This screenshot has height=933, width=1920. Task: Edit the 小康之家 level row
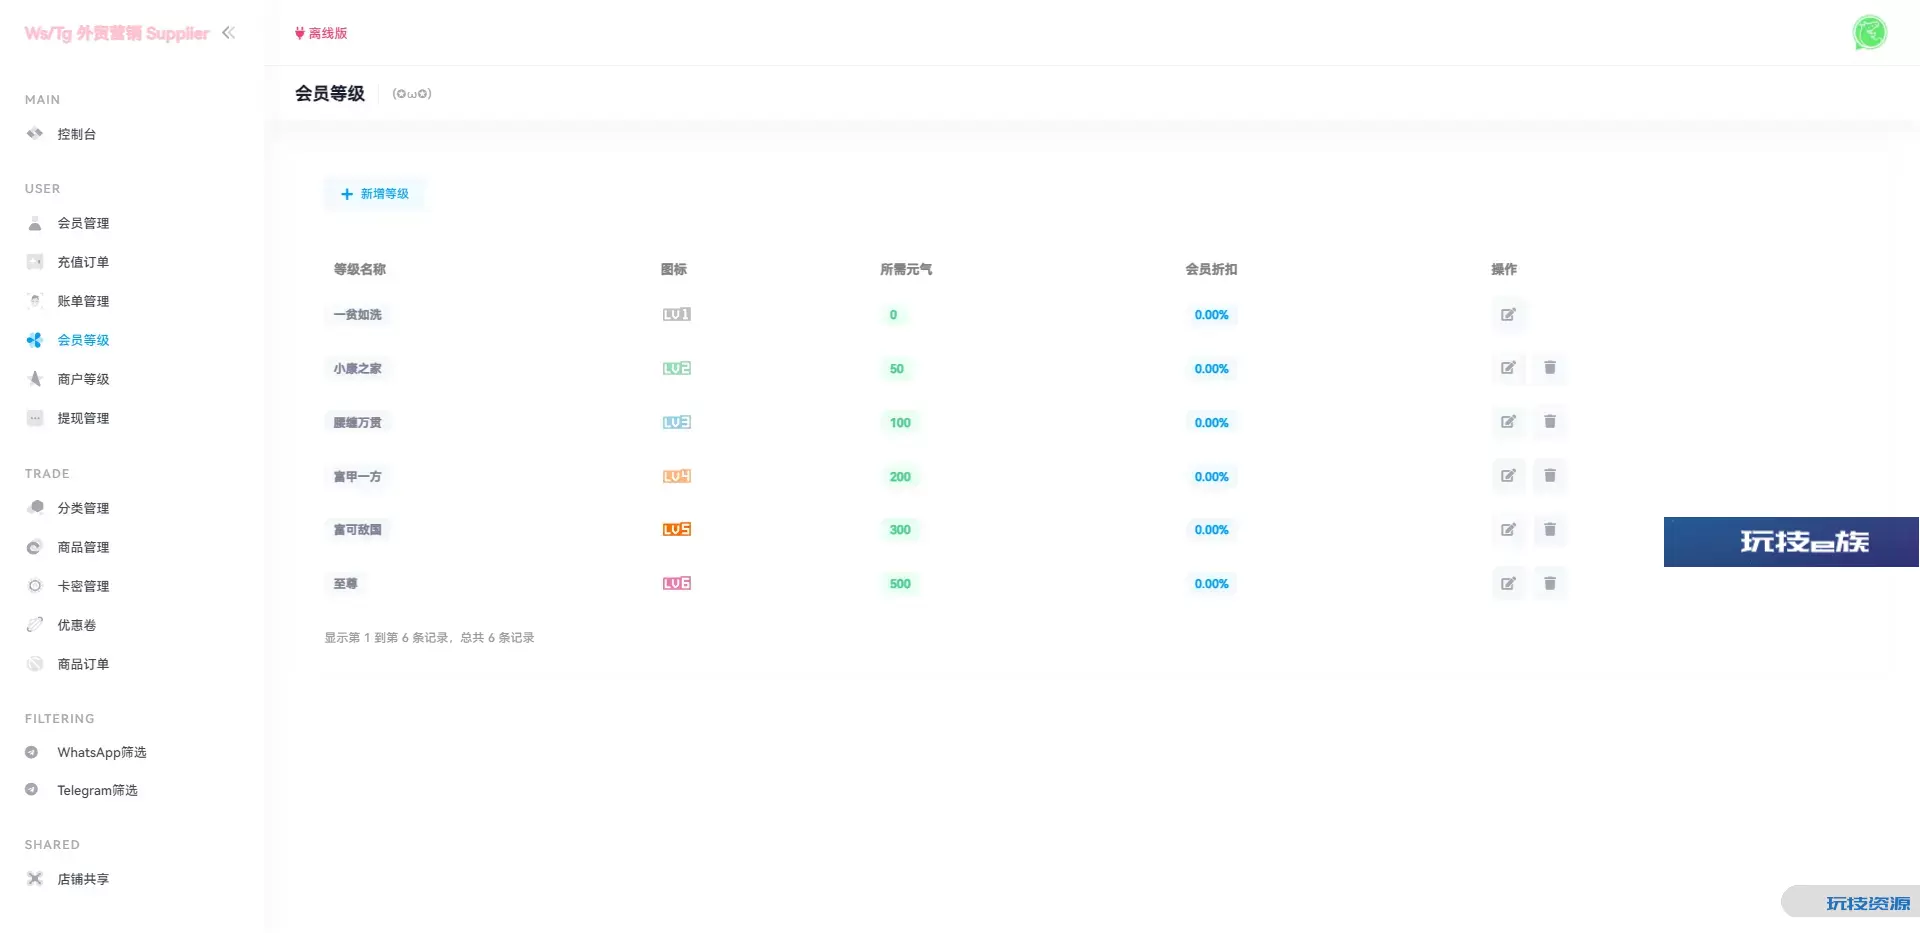coord(1508,369)
